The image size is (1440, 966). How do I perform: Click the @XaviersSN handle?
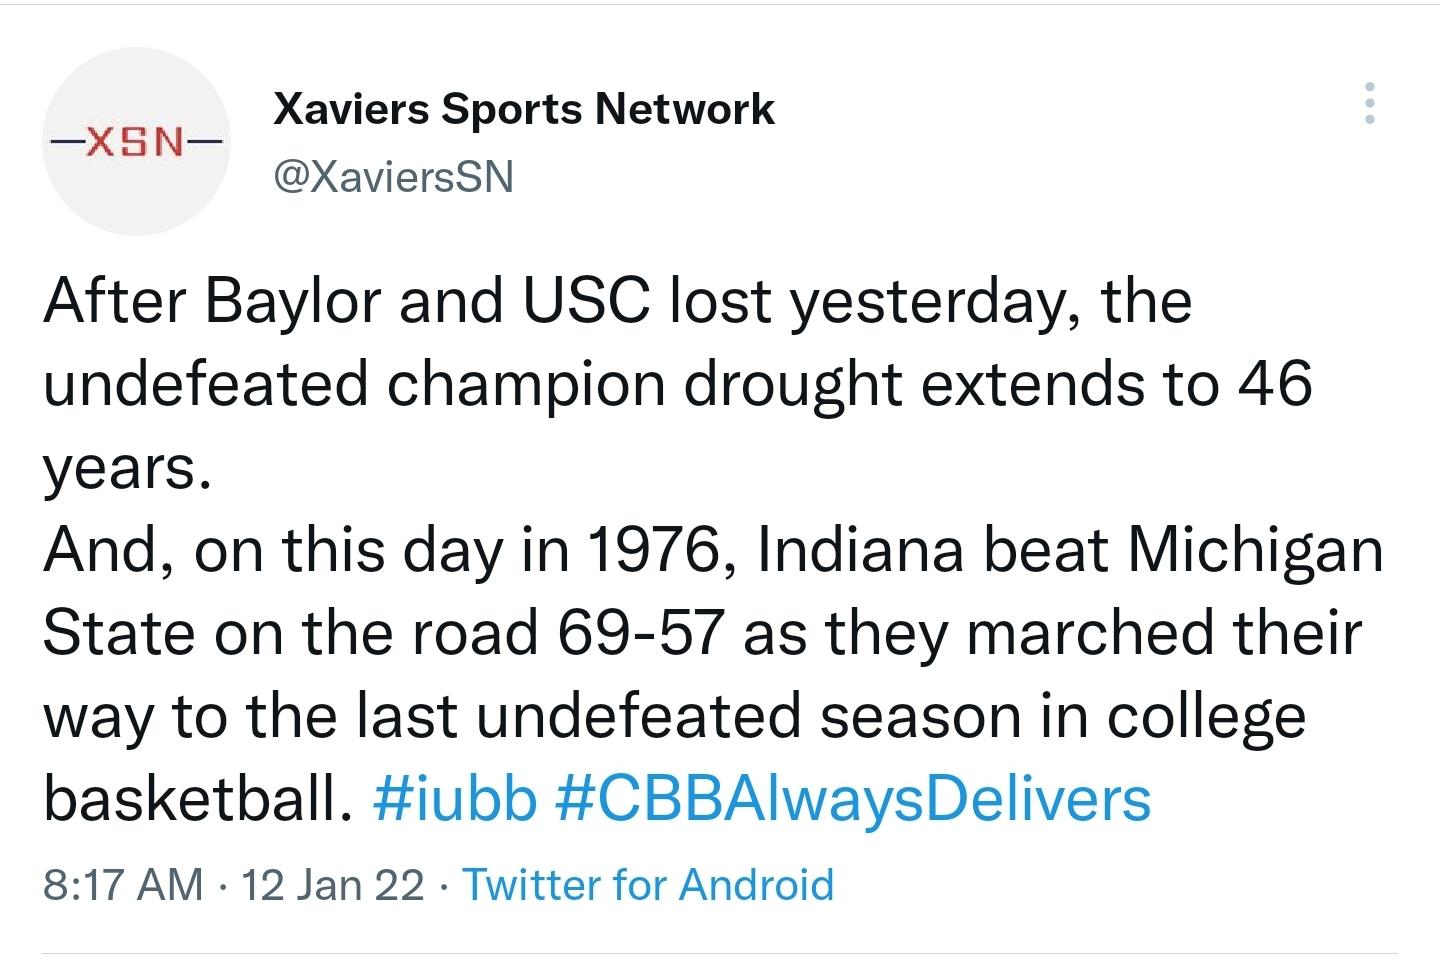pyautogui.click(x=393, y=177)
